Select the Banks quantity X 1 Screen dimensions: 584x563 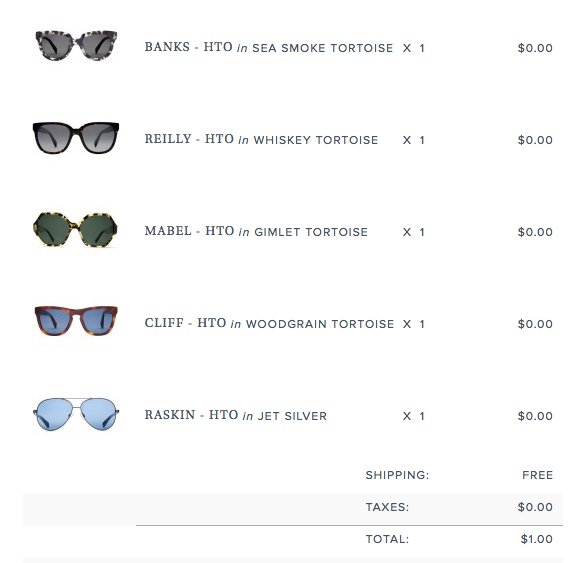pos(413,48)
